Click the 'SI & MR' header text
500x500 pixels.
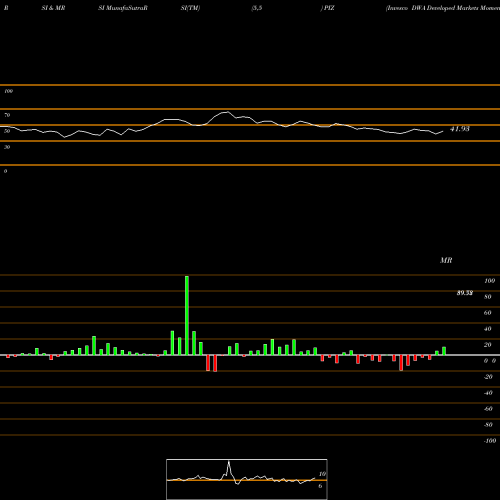coord(53,8)
